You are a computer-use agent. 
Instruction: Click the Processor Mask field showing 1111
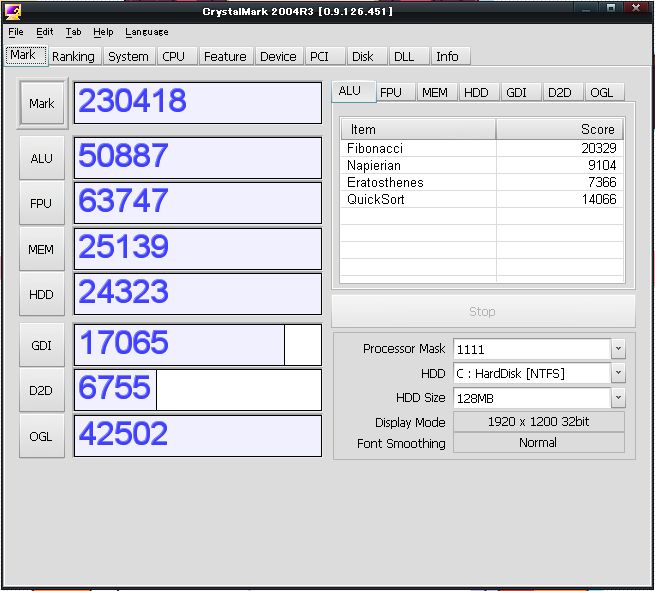(532, 349)
